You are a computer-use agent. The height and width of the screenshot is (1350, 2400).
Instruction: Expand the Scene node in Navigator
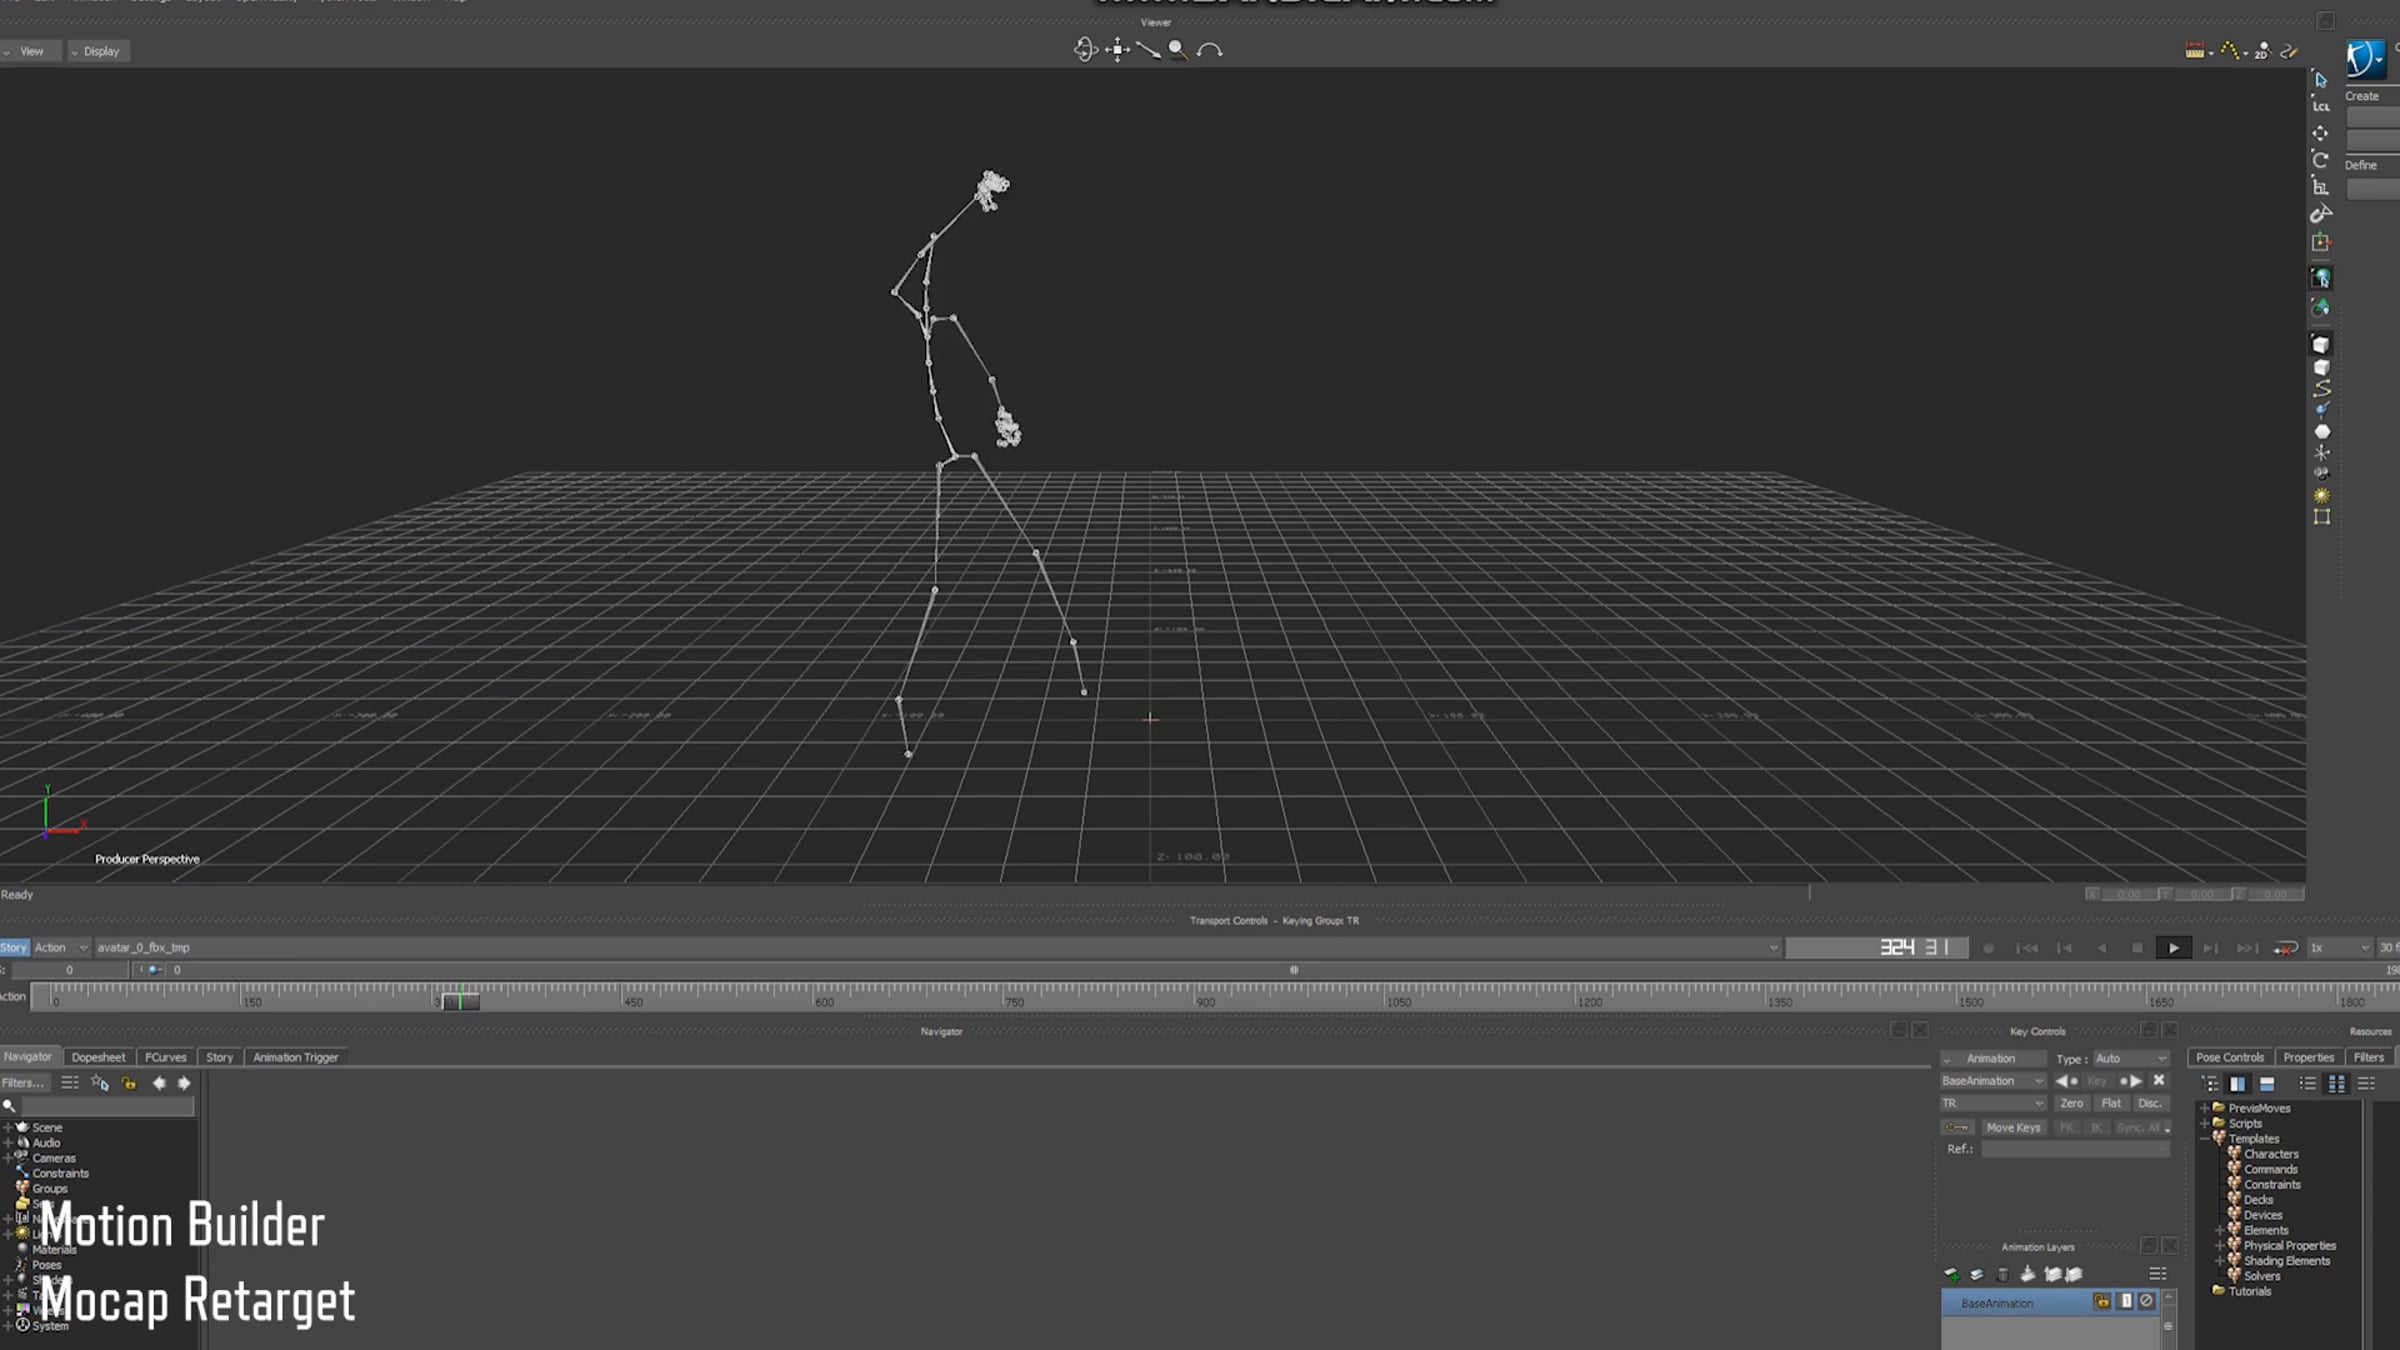[8, 1127]
